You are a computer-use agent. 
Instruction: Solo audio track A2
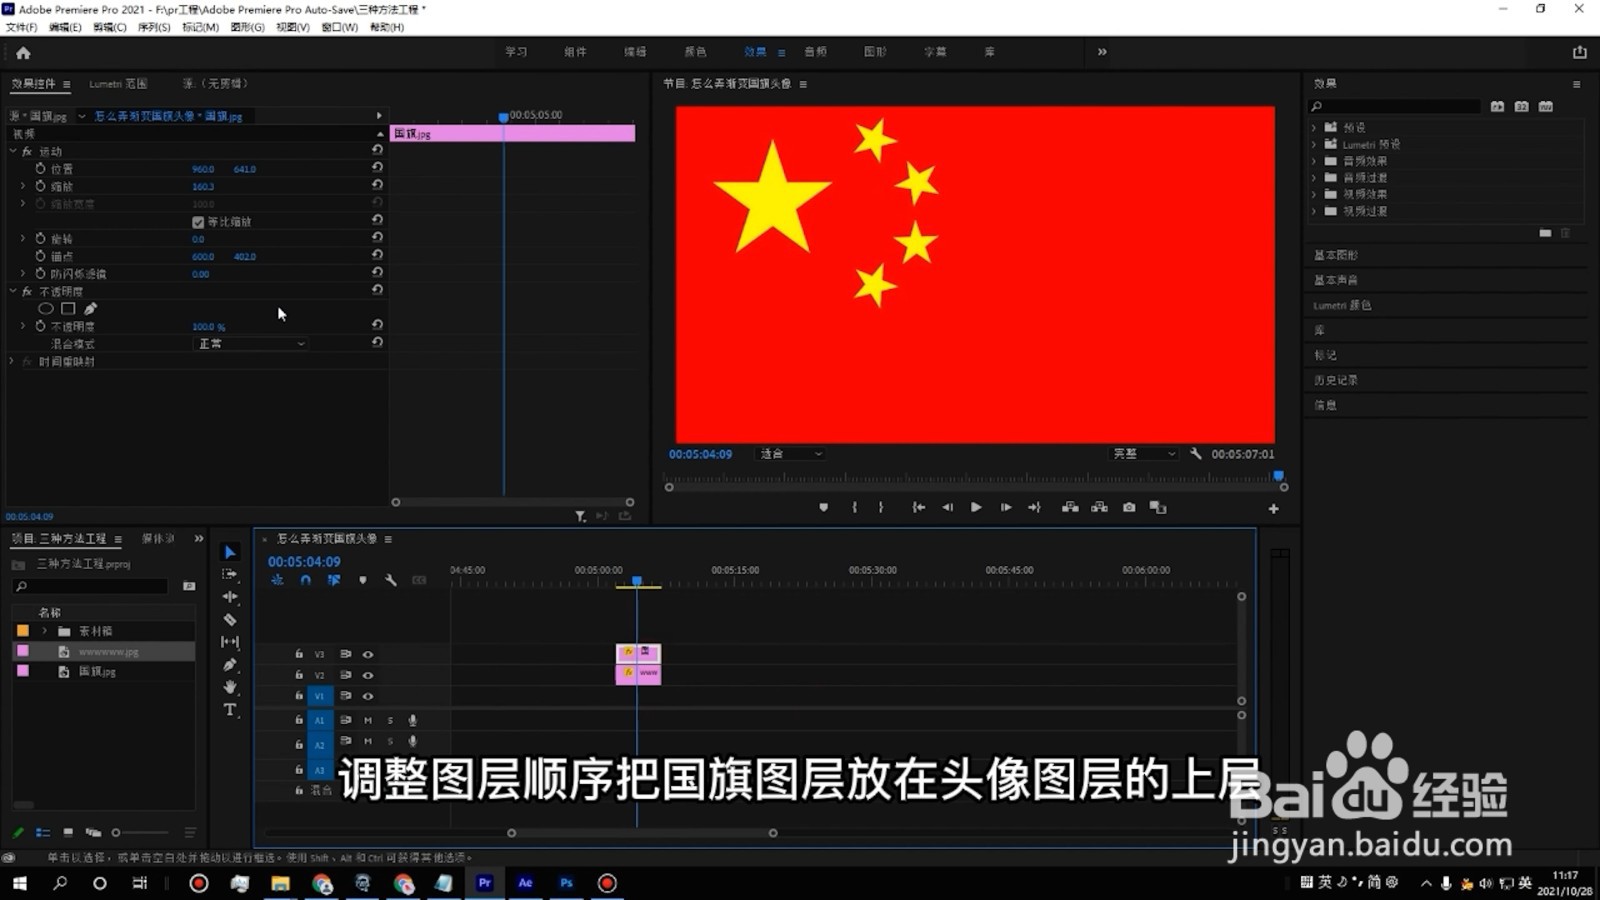pos(390,741)
